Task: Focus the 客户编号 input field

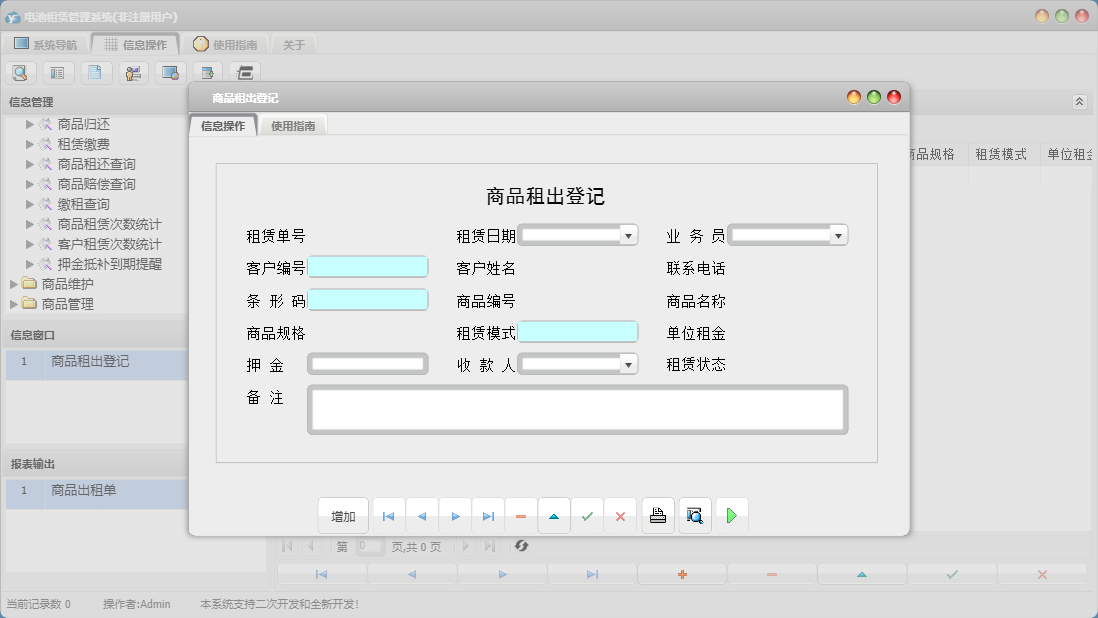Action: pyautogui.click(x=368, y=267)
